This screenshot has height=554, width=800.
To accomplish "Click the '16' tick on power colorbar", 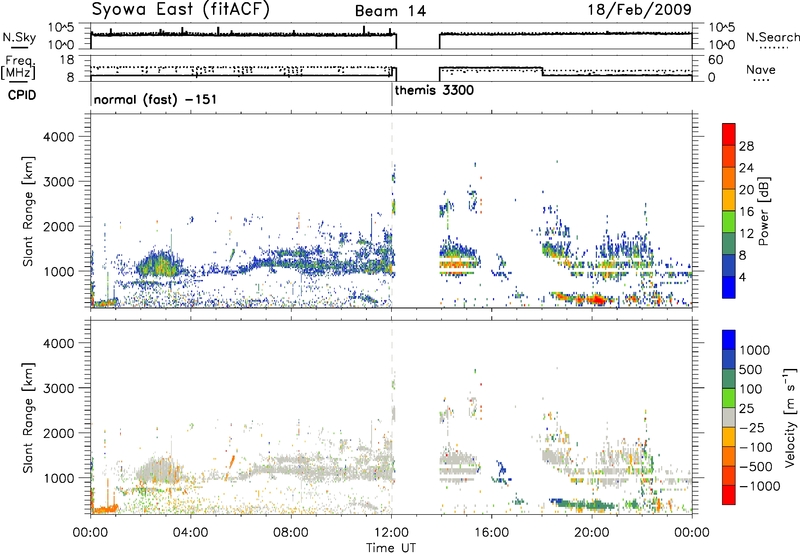I will 746,212.
